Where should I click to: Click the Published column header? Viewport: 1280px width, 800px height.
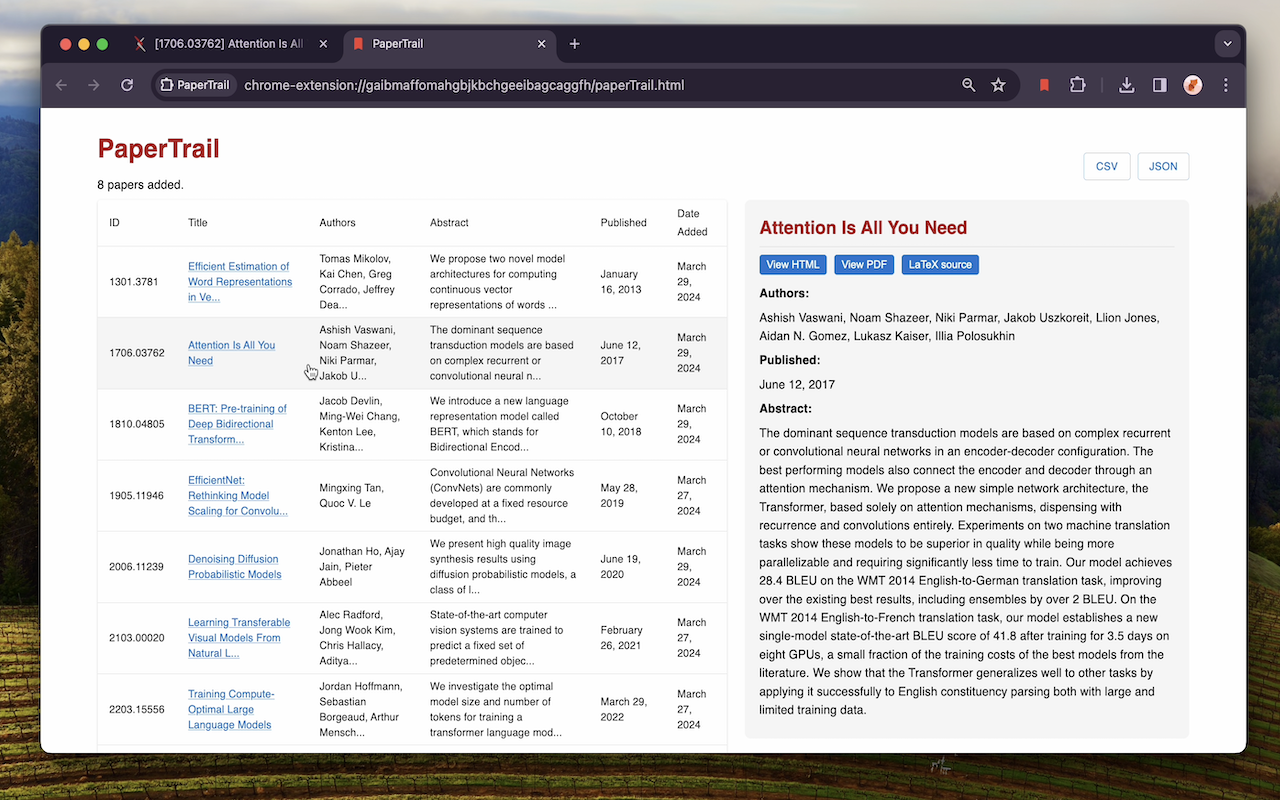[x=623, y=223]
